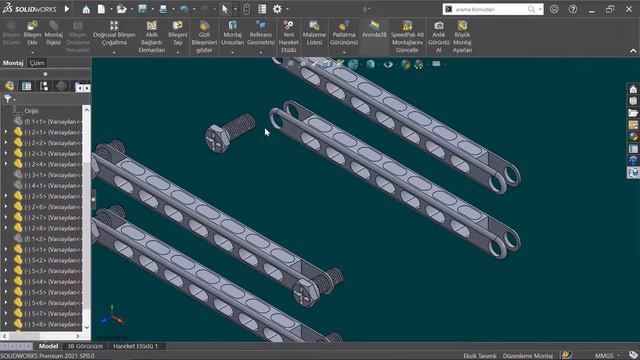Collapse the ribbon with the chevron
Viewport: 640px width, 360px height.
pyautogui.click(x=633, y=51)
